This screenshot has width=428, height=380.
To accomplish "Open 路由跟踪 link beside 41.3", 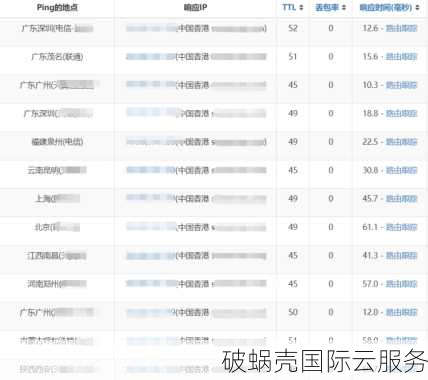I will [402, 255].
